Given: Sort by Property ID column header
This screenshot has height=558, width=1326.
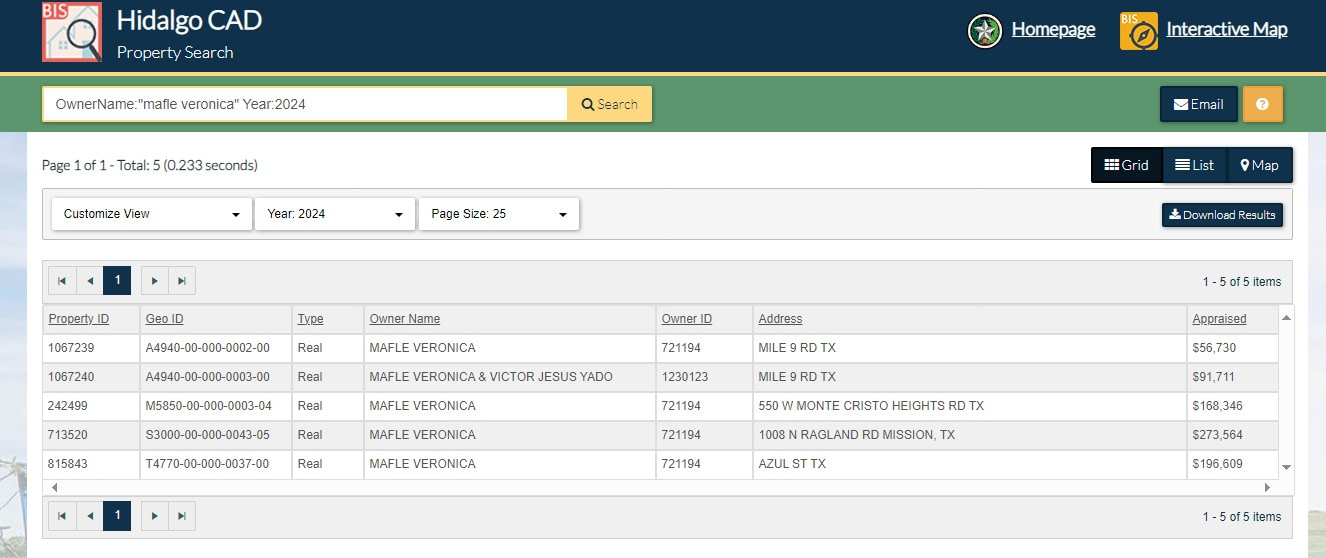Looking at the screenshot, I should [79, 319].
